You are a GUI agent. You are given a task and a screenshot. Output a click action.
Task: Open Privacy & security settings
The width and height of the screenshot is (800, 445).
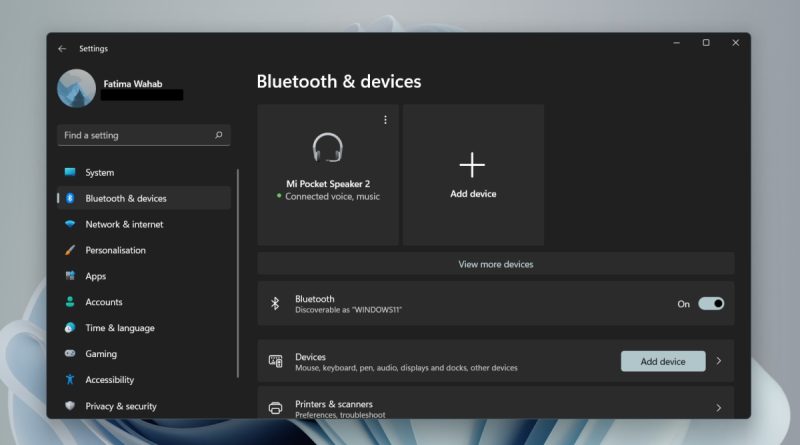click(144, 406)
